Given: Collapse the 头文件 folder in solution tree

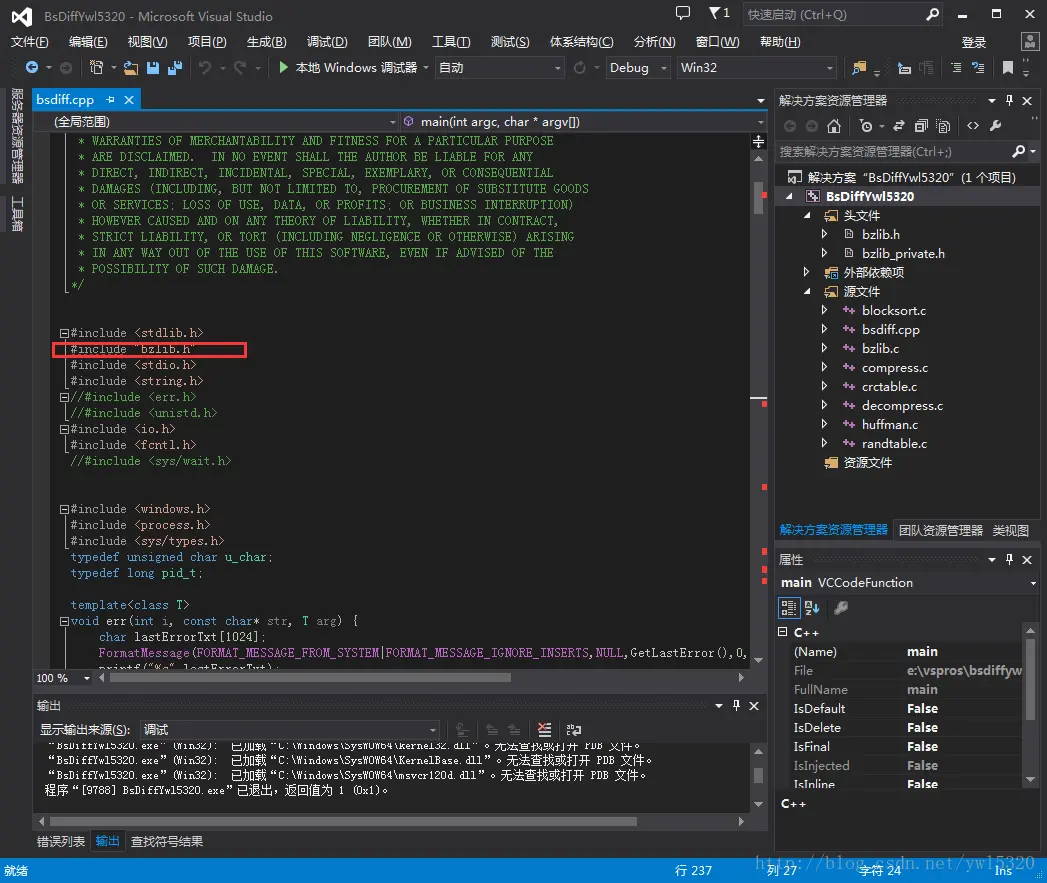Looking at the screenshot, I should point(808,215).
